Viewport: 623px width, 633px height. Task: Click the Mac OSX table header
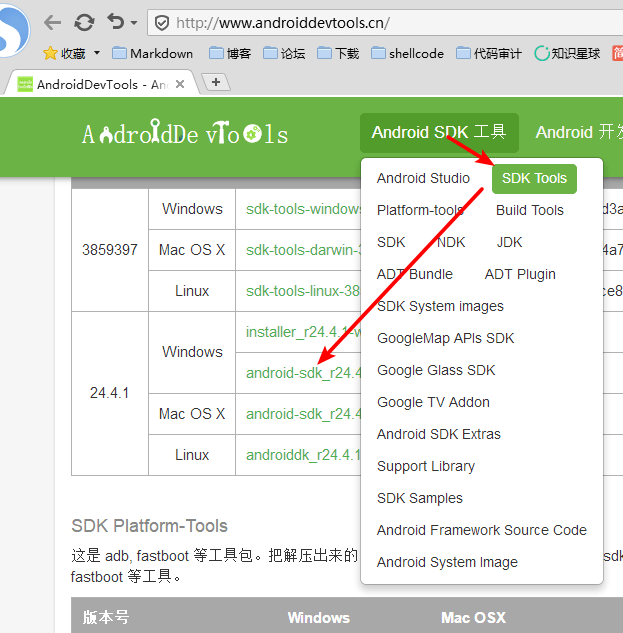coord(473,618)
